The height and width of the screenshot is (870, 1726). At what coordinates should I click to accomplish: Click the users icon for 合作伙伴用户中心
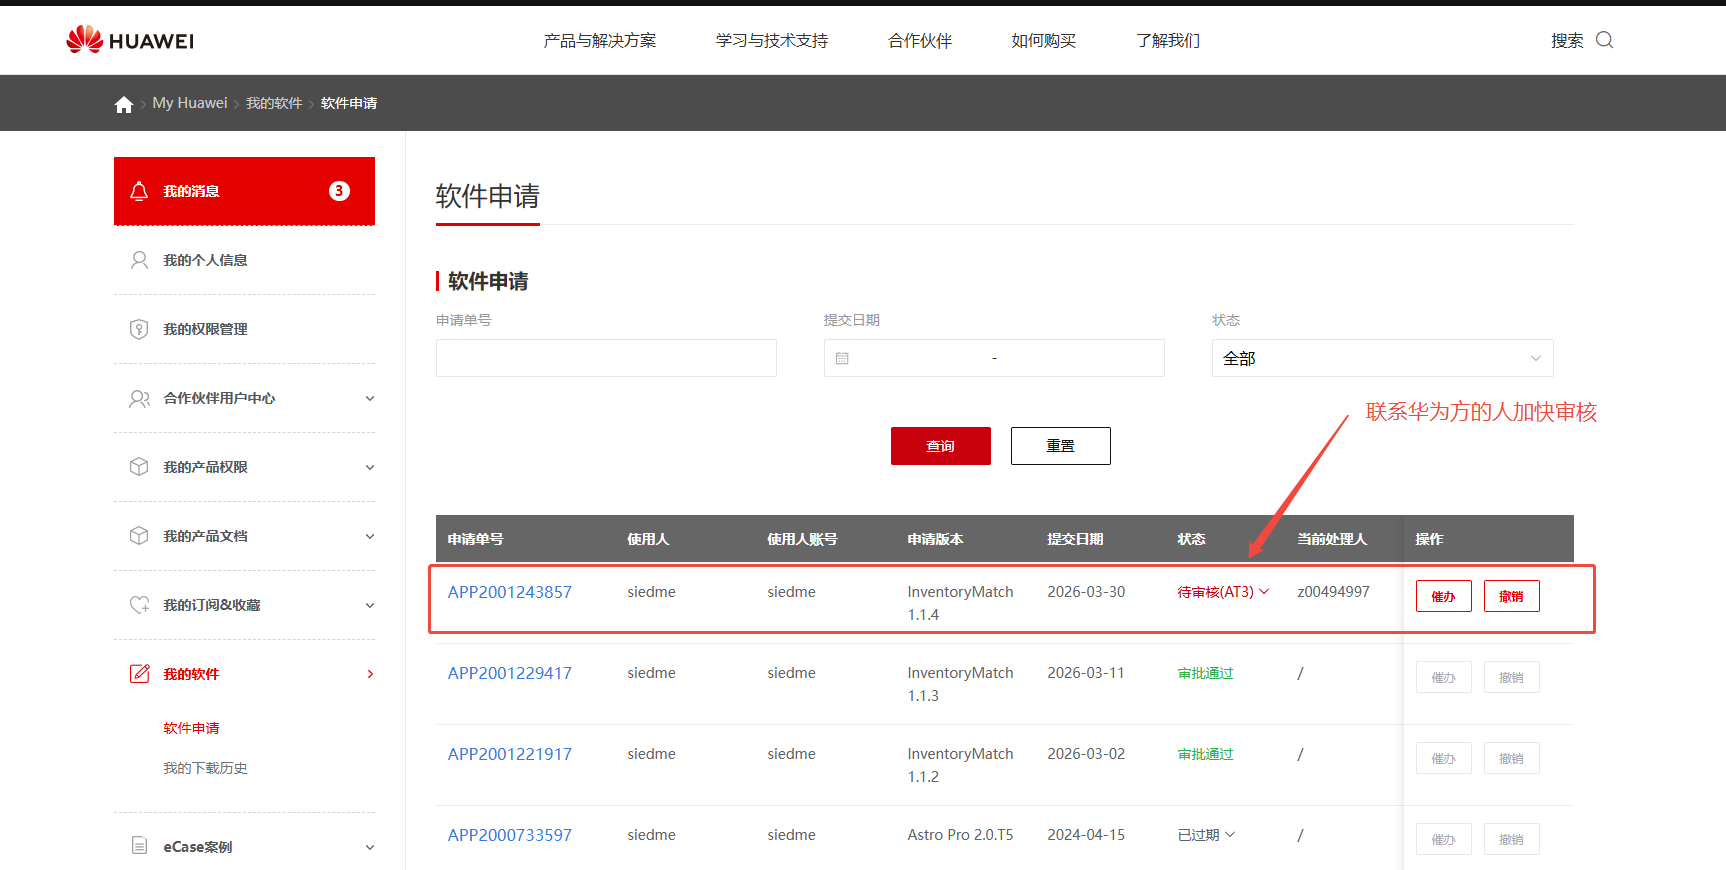pyautogui.click(x=139, y=398)
